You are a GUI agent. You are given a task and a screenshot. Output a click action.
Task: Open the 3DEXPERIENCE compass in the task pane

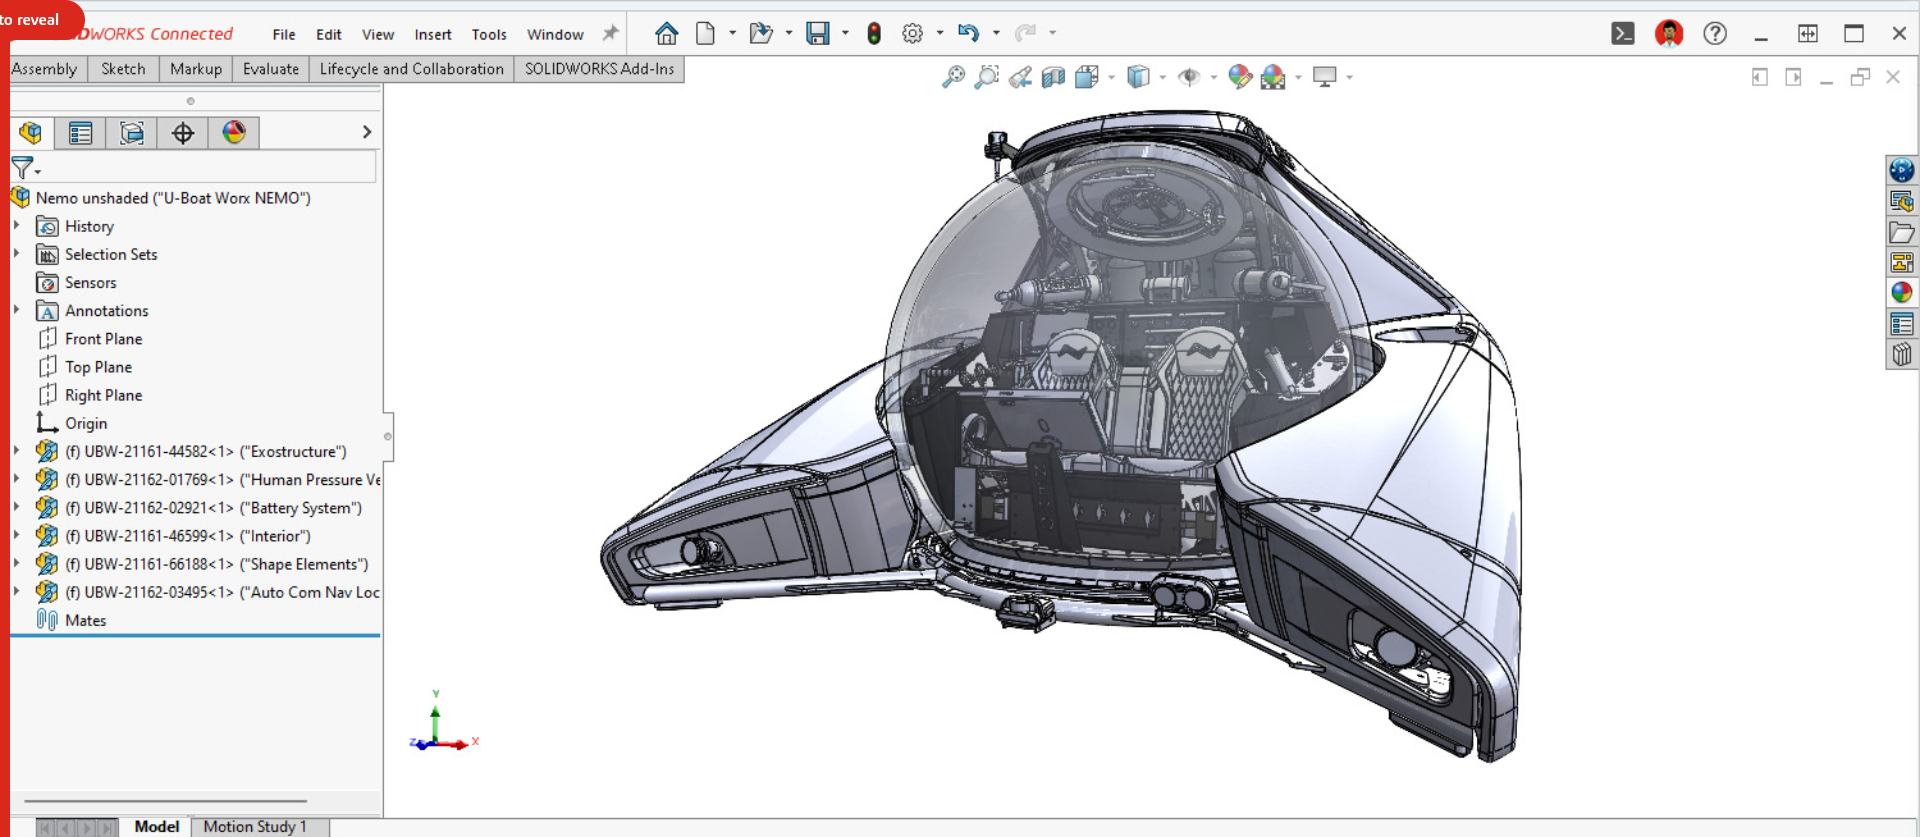pyautogui.click(x=1901, y=170)
